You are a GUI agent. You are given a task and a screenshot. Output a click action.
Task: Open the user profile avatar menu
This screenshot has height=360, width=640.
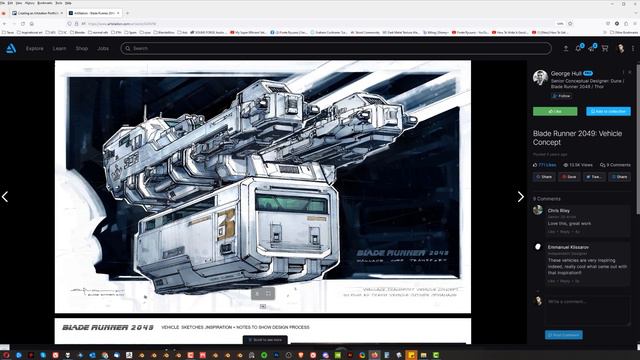click(620, 49)
